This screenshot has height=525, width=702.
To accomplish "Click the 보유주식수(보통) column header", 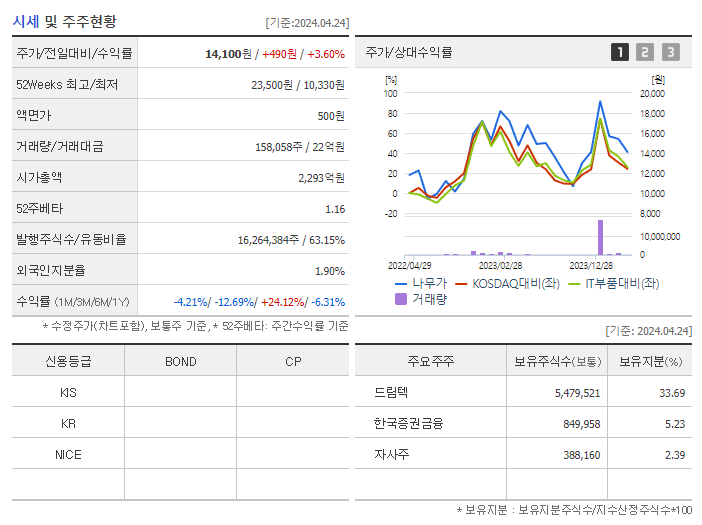I will (x=557, y=361).
